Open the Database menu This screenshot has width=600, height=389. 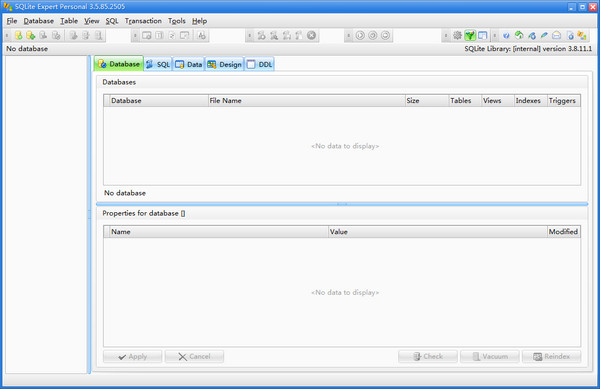coord(39,21)
